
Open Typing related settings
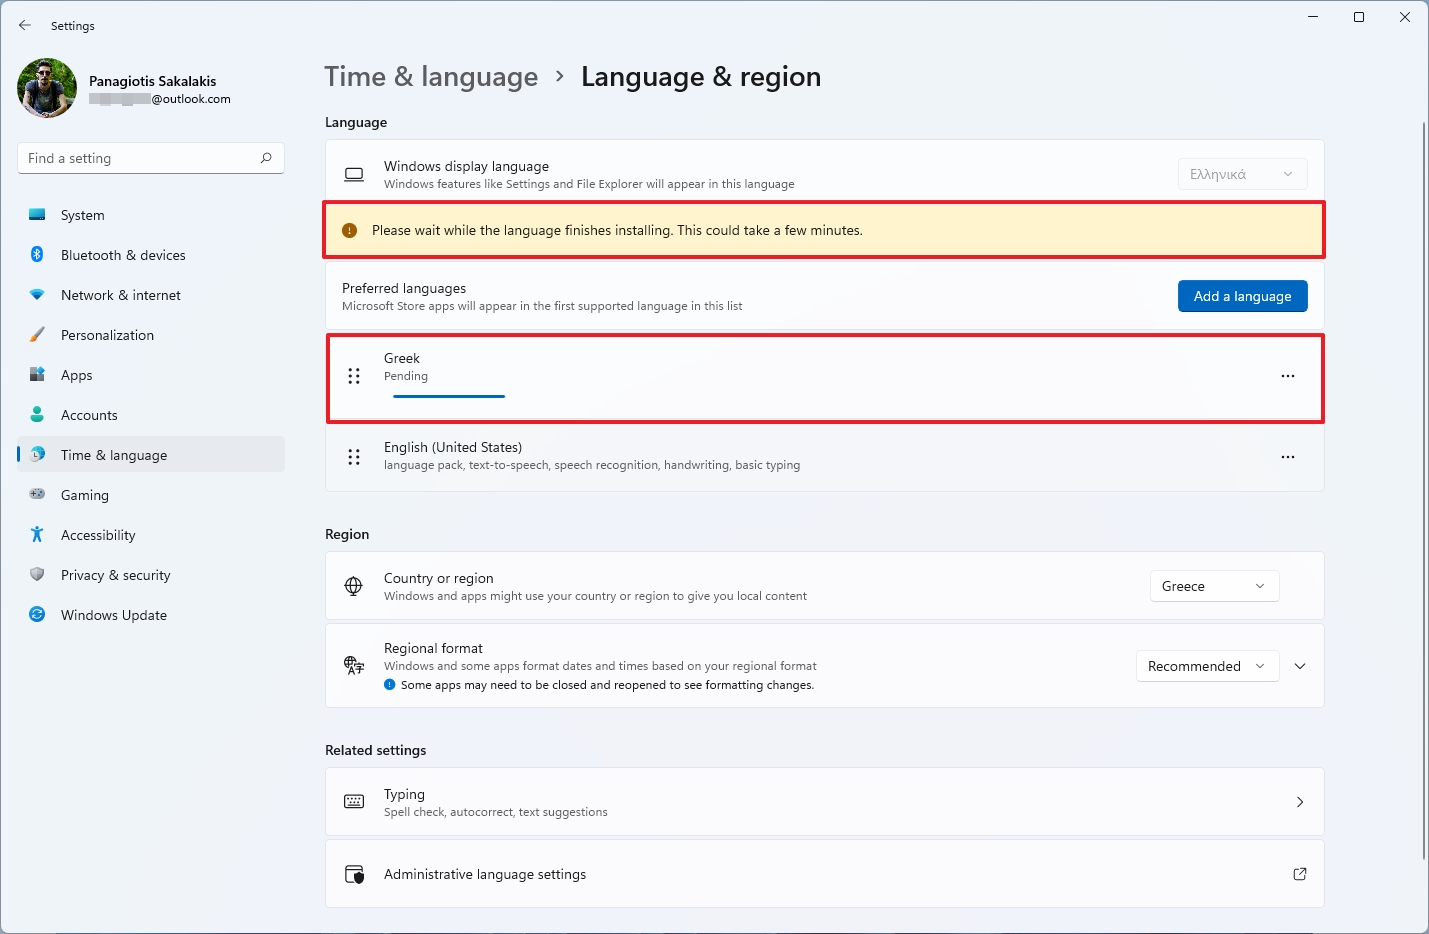(824, 802)
